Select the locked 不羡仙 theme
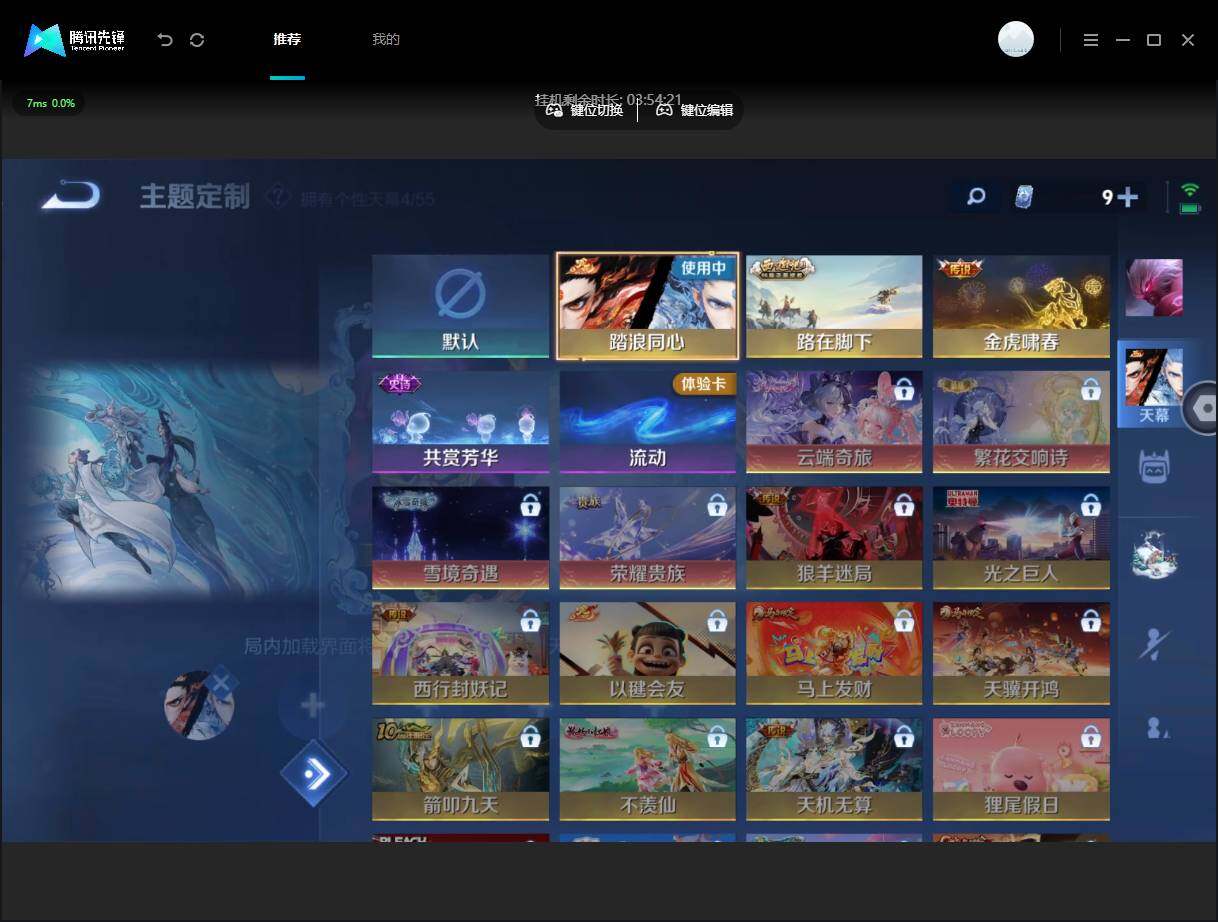This screenshot has height=922, width=1218. pos(647,769)
